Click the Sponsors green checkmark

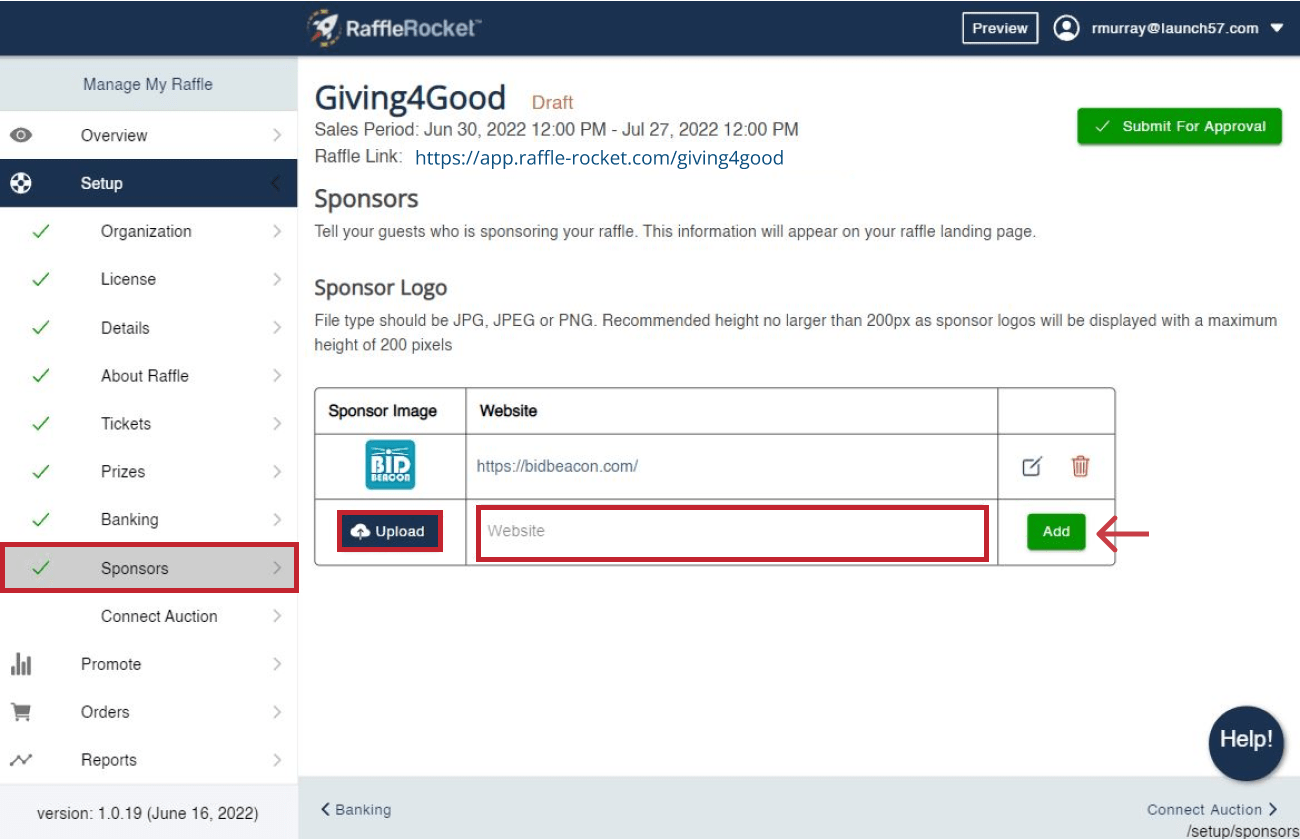pyautogui.click(x=41, y=568)
